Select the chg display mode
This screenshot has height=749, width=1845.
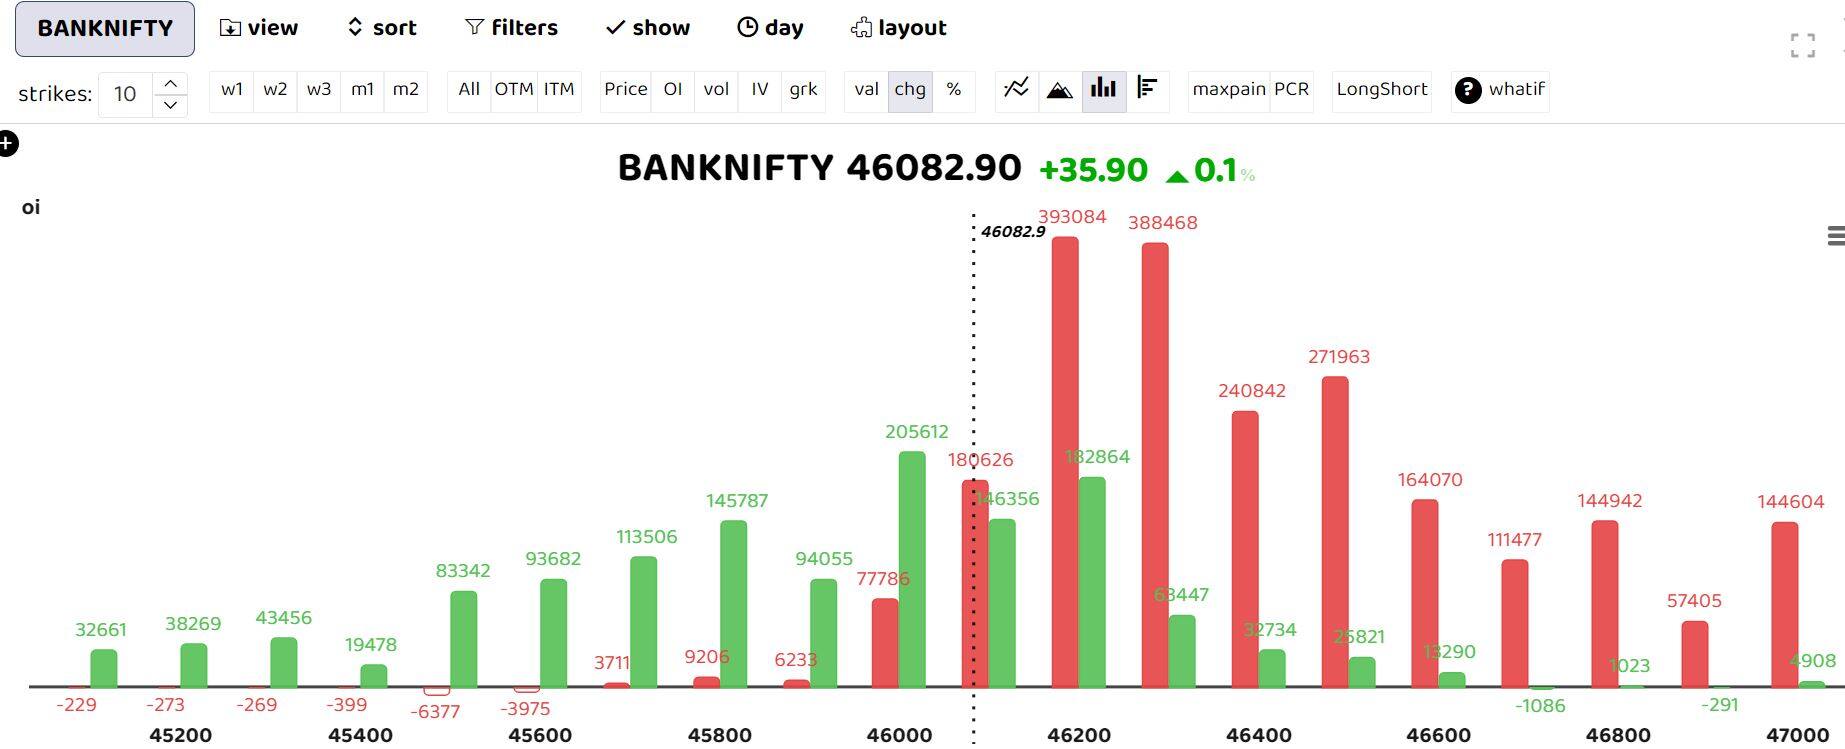click(910, 90)
